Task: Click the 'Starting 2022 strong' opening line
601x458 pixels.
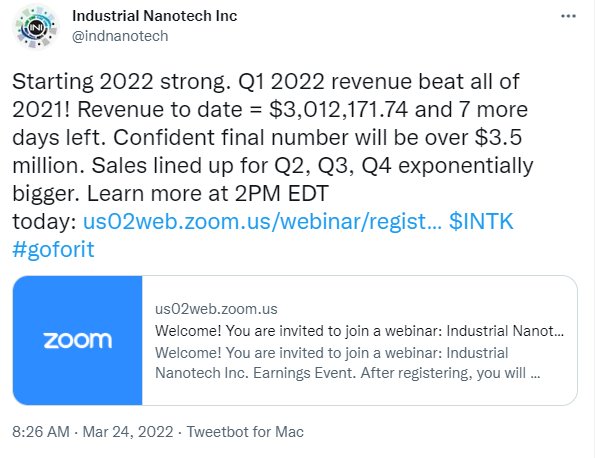Action: coord(122,82)
